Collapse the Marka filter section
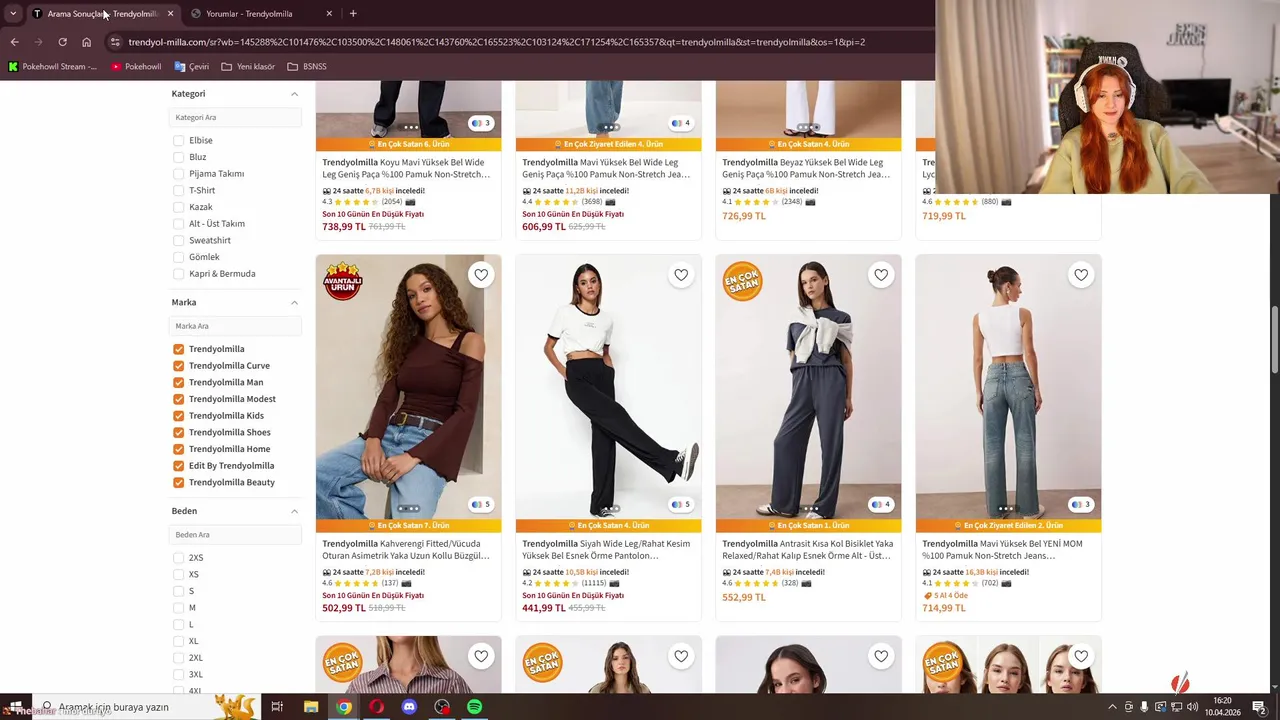The width and height of the screenshot is (1280, 720). 294,302
